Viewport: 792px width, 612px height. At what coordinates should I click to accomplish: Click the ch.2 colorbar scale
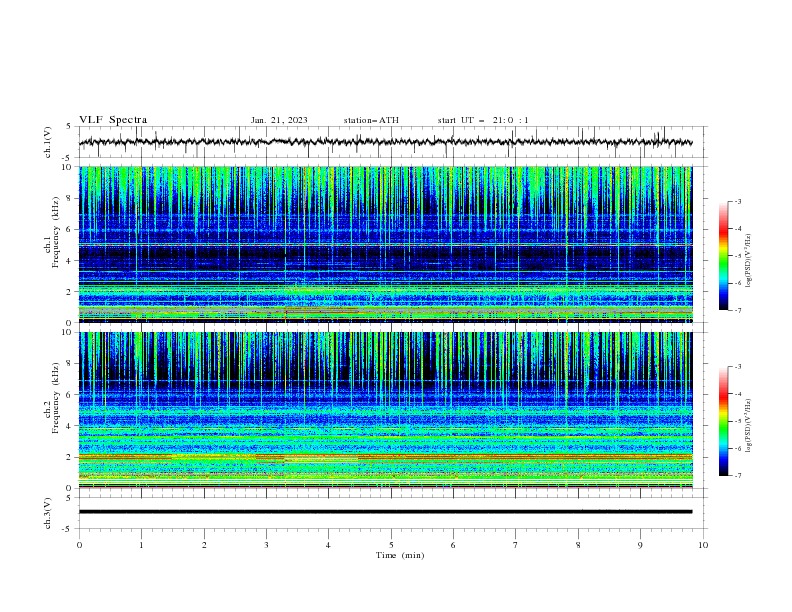tap(723, 421)
